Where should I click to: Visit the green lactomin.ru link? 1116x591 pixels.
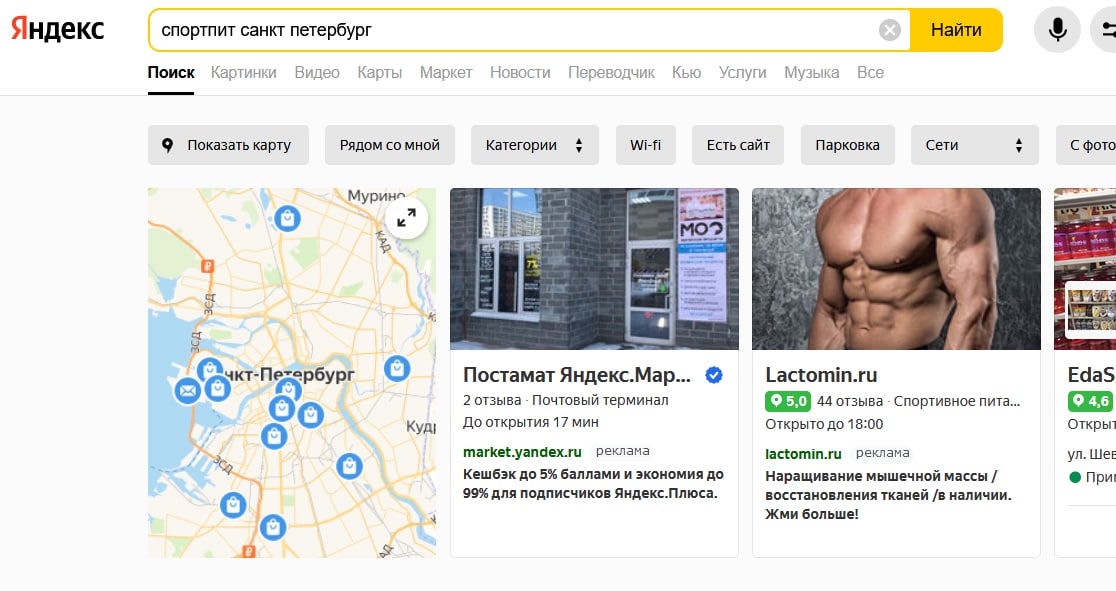(x=803, y=454)
